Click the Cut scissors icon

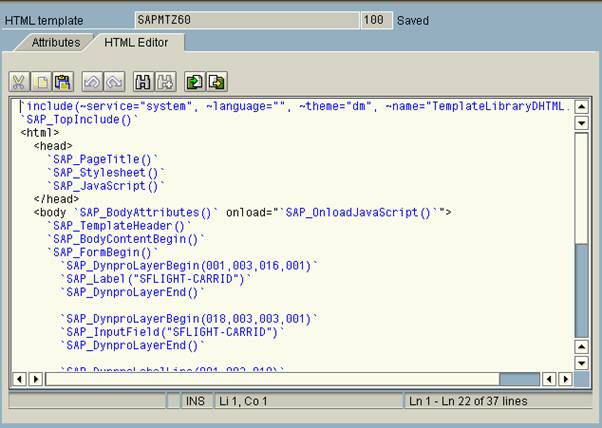tap(19, 82)
